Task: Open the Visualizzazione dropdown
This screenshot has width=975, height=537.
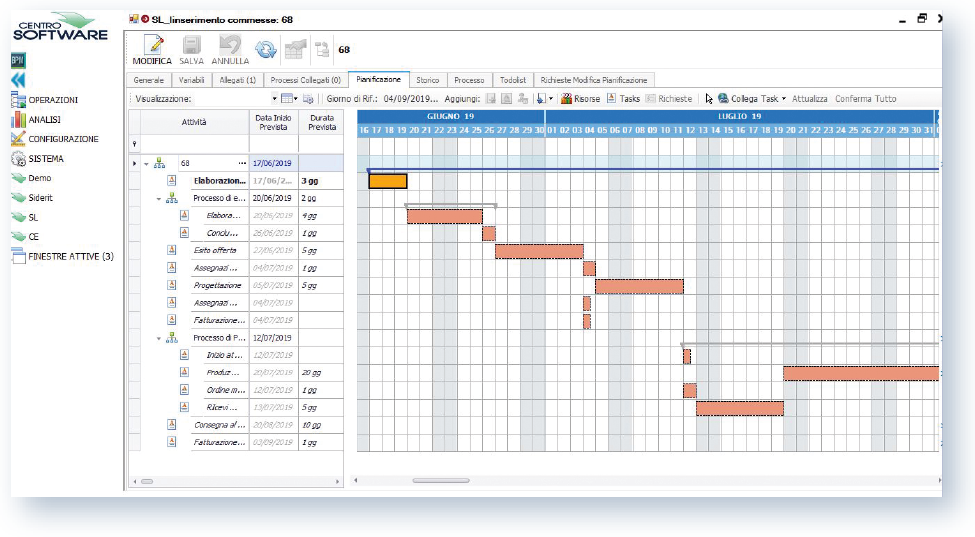Action: [275, 99]
